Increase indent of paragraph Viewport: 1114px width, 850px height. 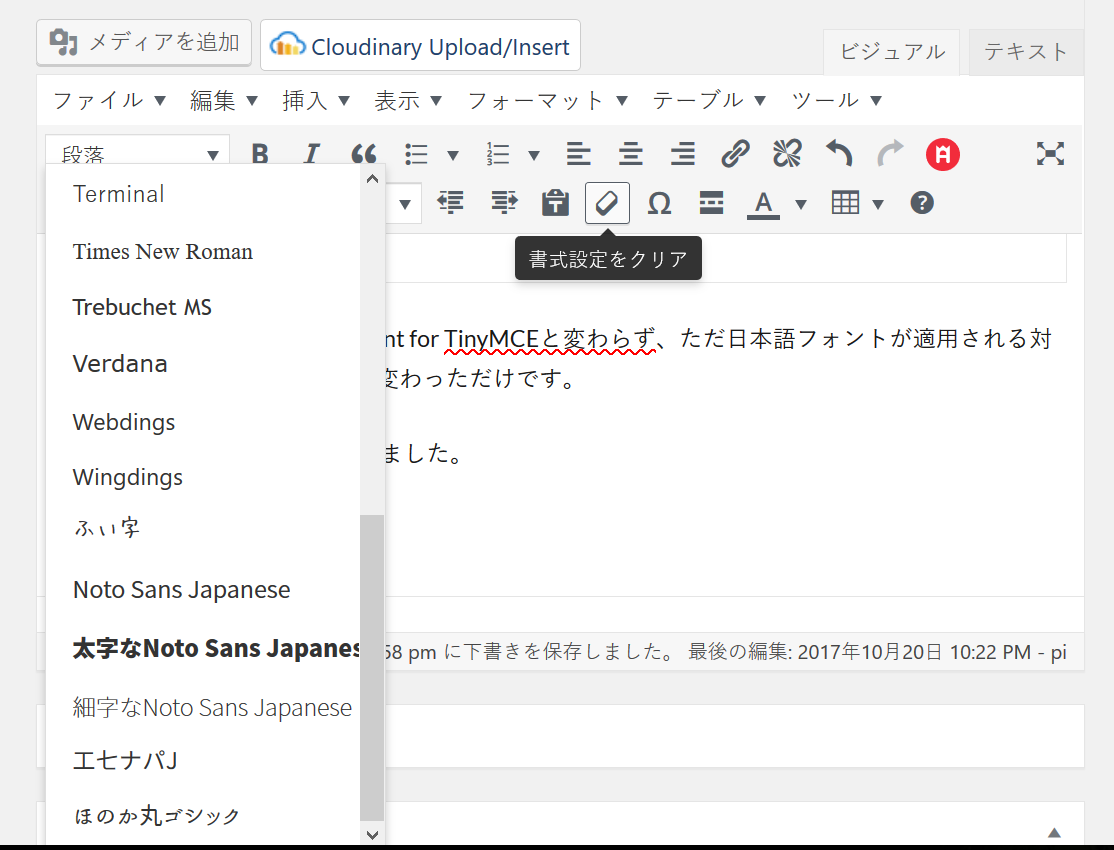[x=504, y=203]
